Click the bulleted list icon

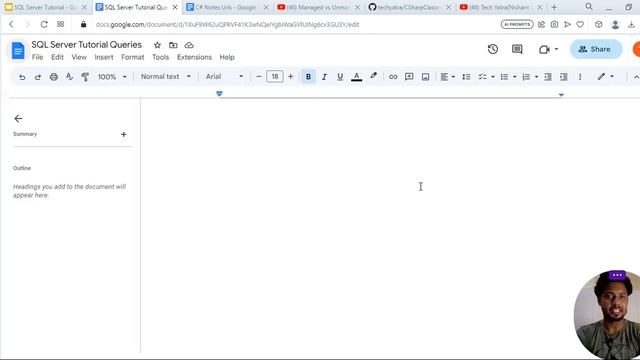coord(504,77)
